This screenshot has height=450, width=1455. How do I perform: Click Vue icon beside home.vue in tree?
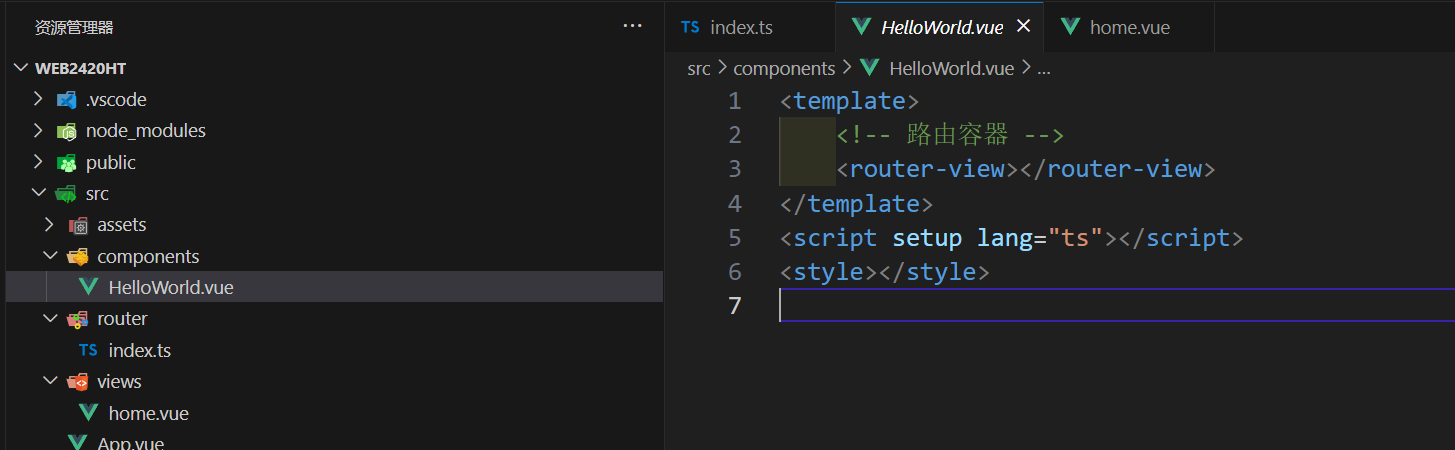tap(88, 413)
